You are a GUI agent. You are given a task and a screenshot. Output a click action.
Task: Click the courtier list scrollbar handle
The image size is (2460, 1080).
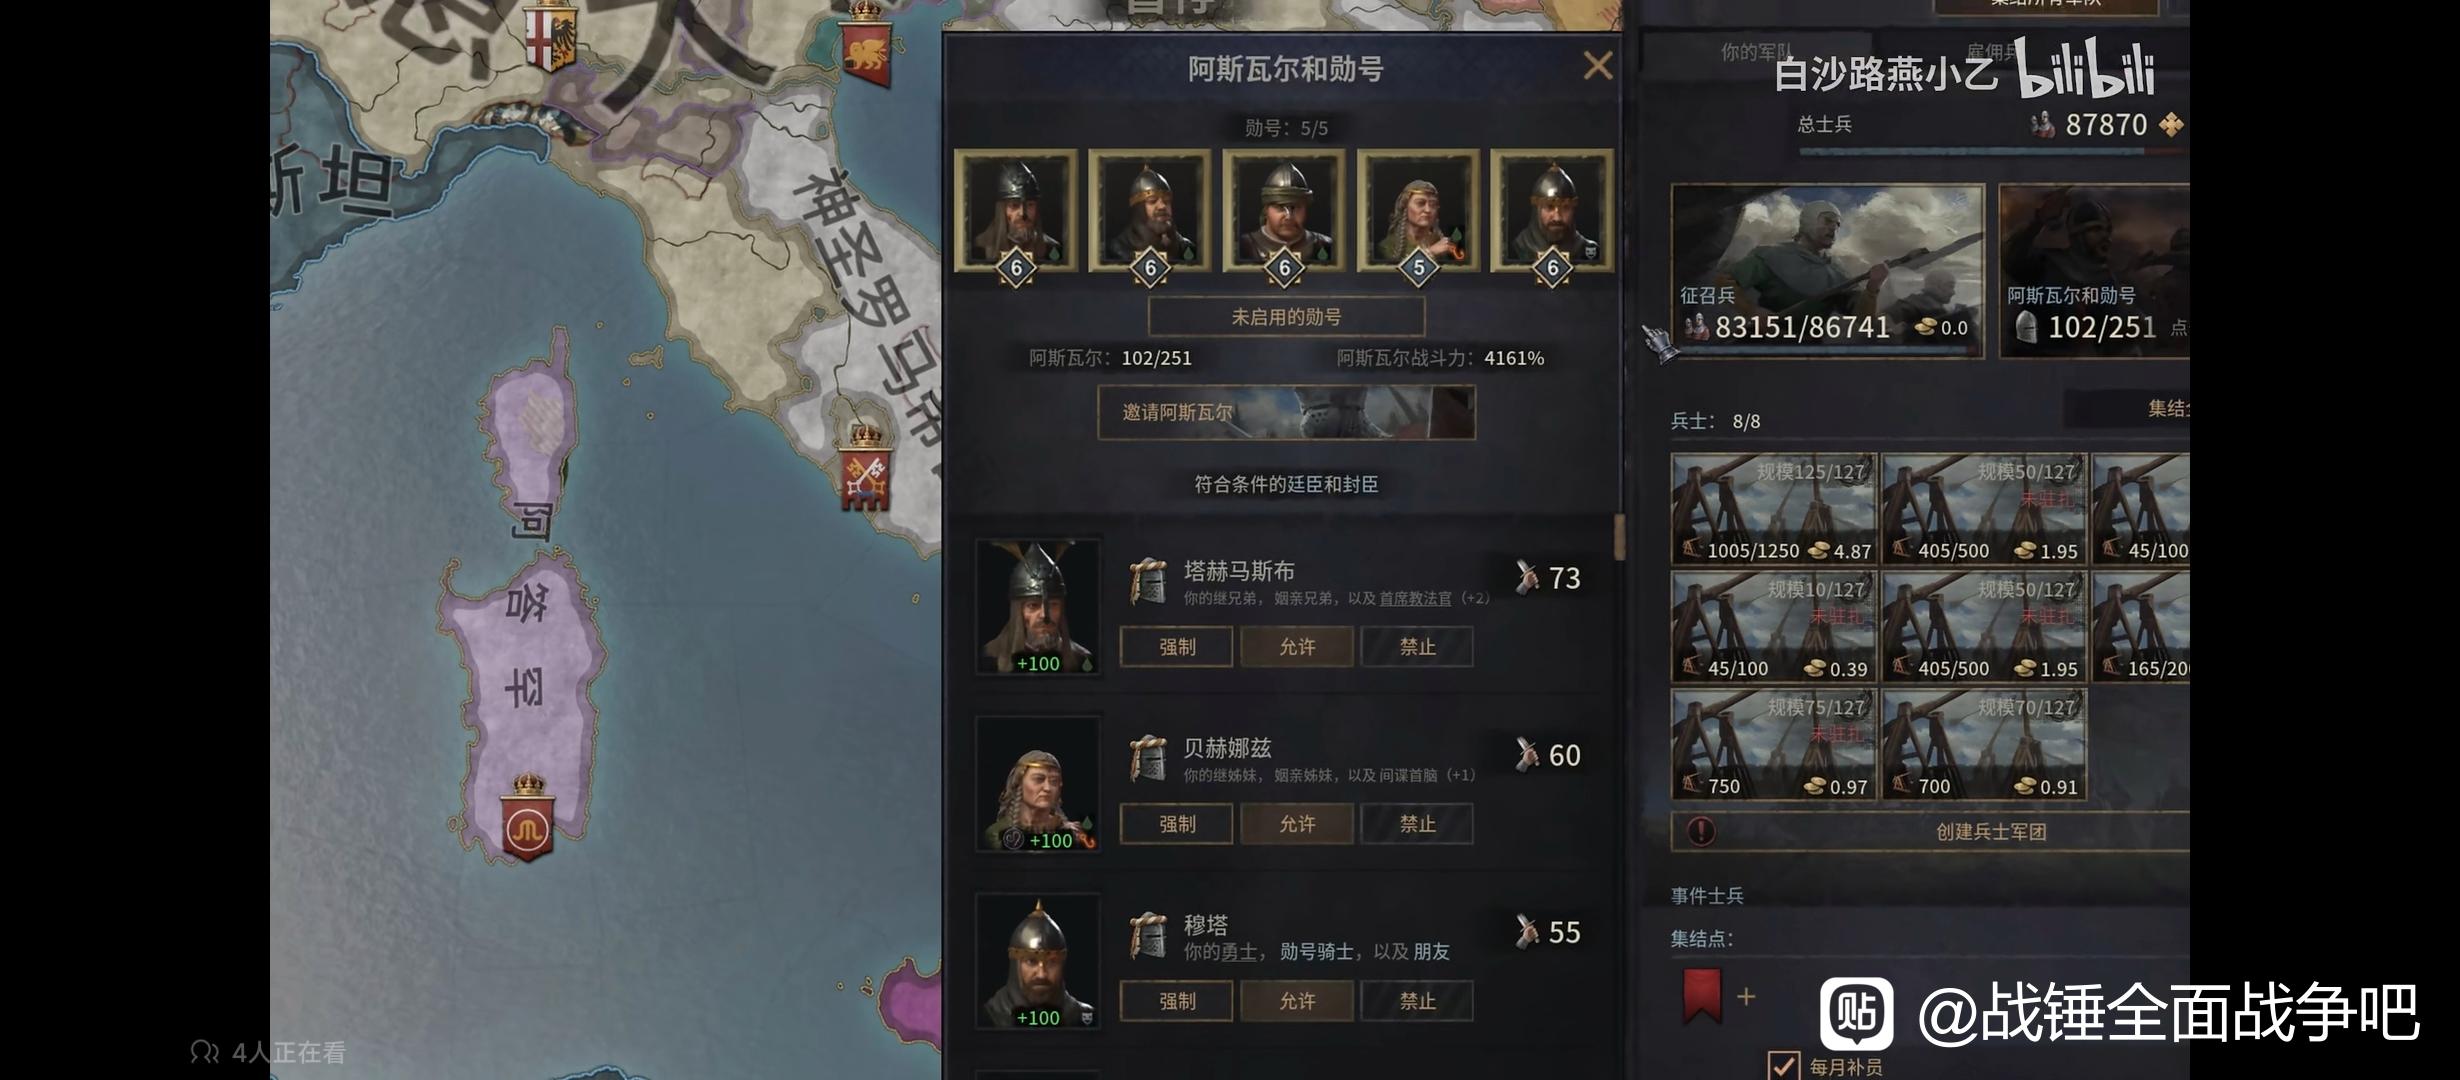point(1620,537)
